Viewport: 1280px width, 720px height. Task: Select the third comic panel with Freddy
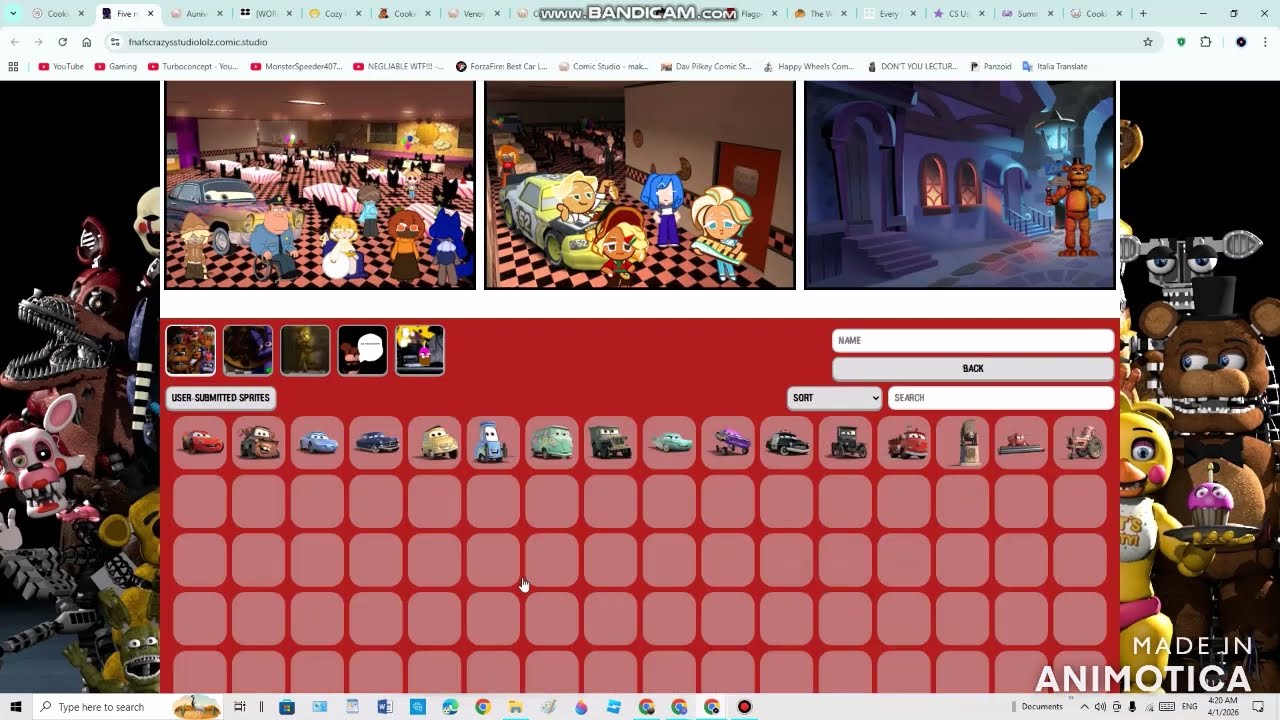[x=960, y=185]
